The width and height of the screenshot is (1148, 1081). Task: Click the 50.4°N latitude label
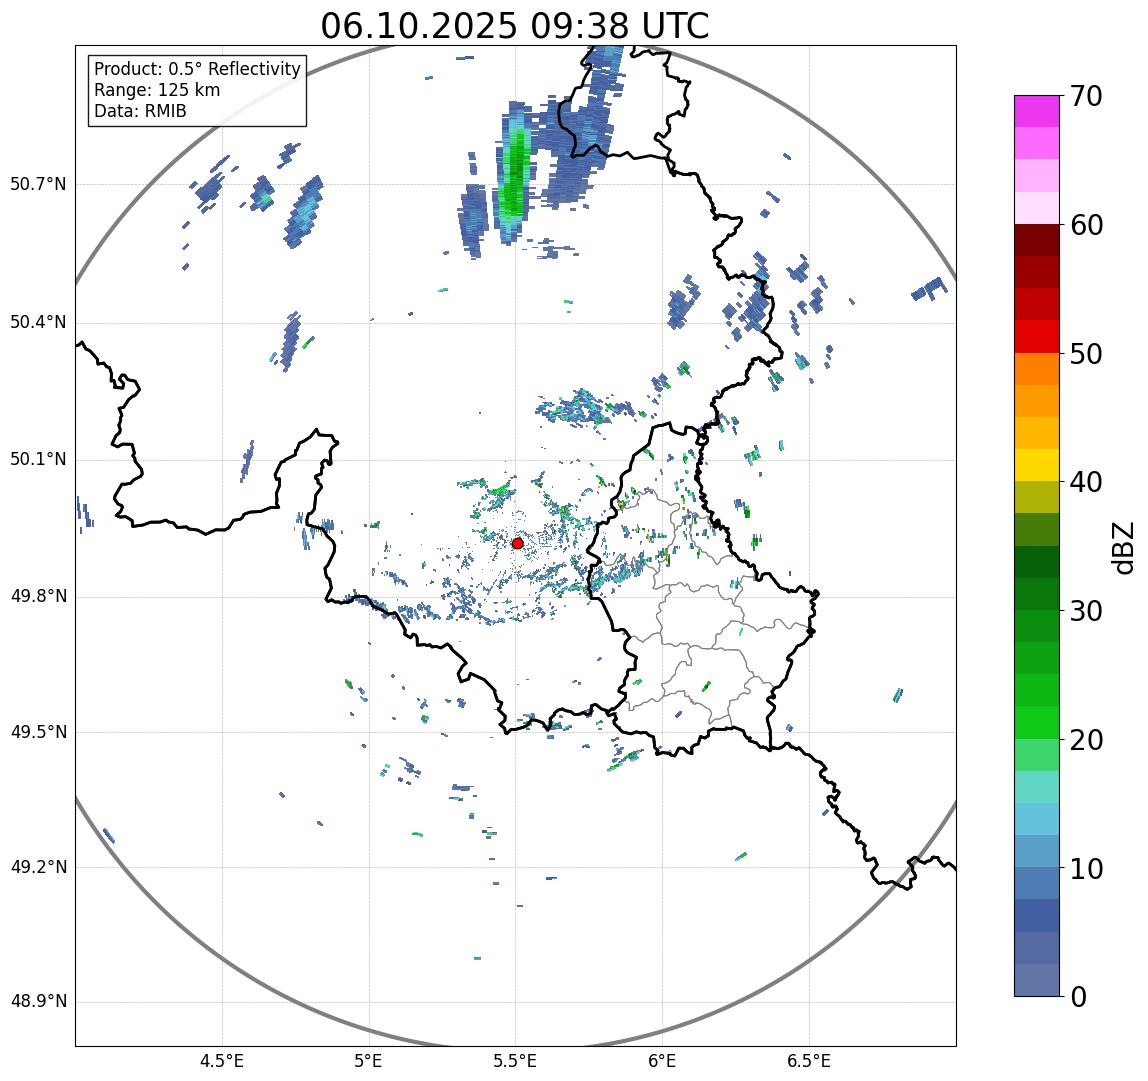click(x=37, y=322)
